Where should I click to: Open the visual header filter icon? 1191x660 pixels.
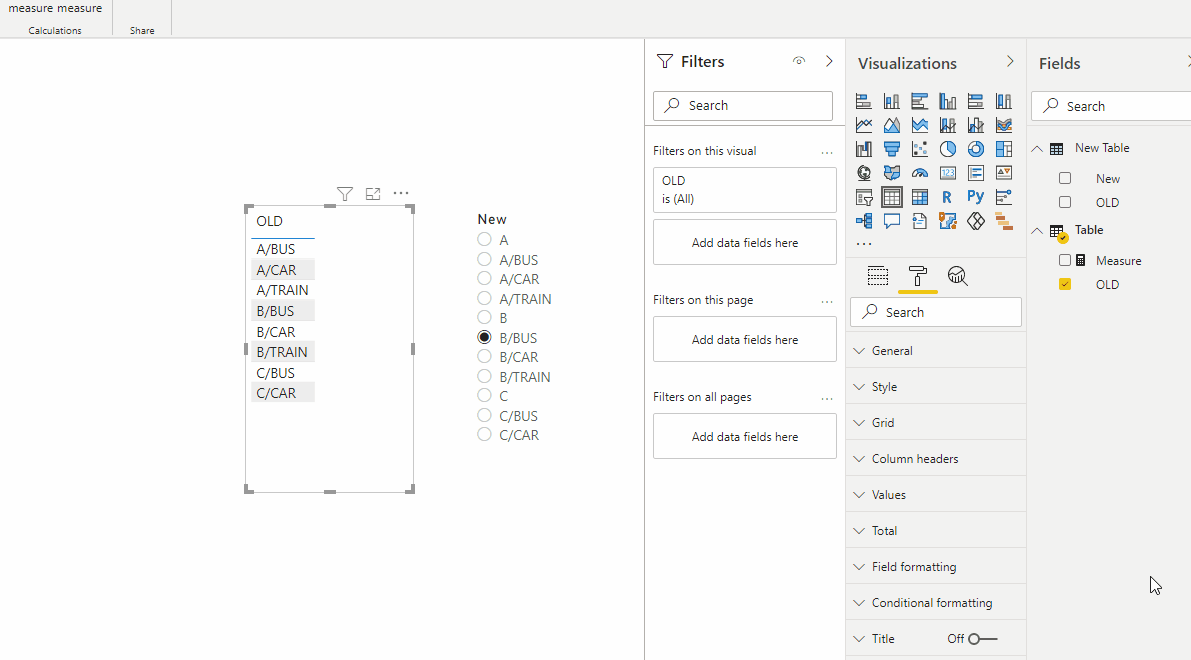(x=345, y=194)
